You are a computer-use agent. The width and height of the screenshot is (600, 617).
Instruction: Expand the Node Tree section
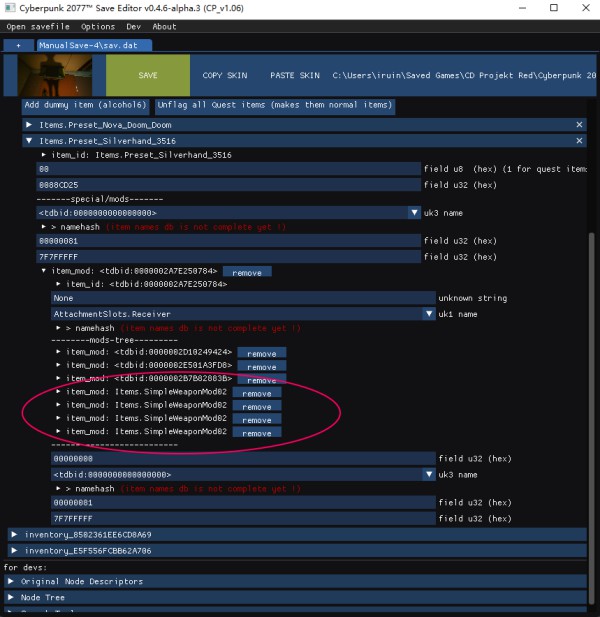pos(11,597)
